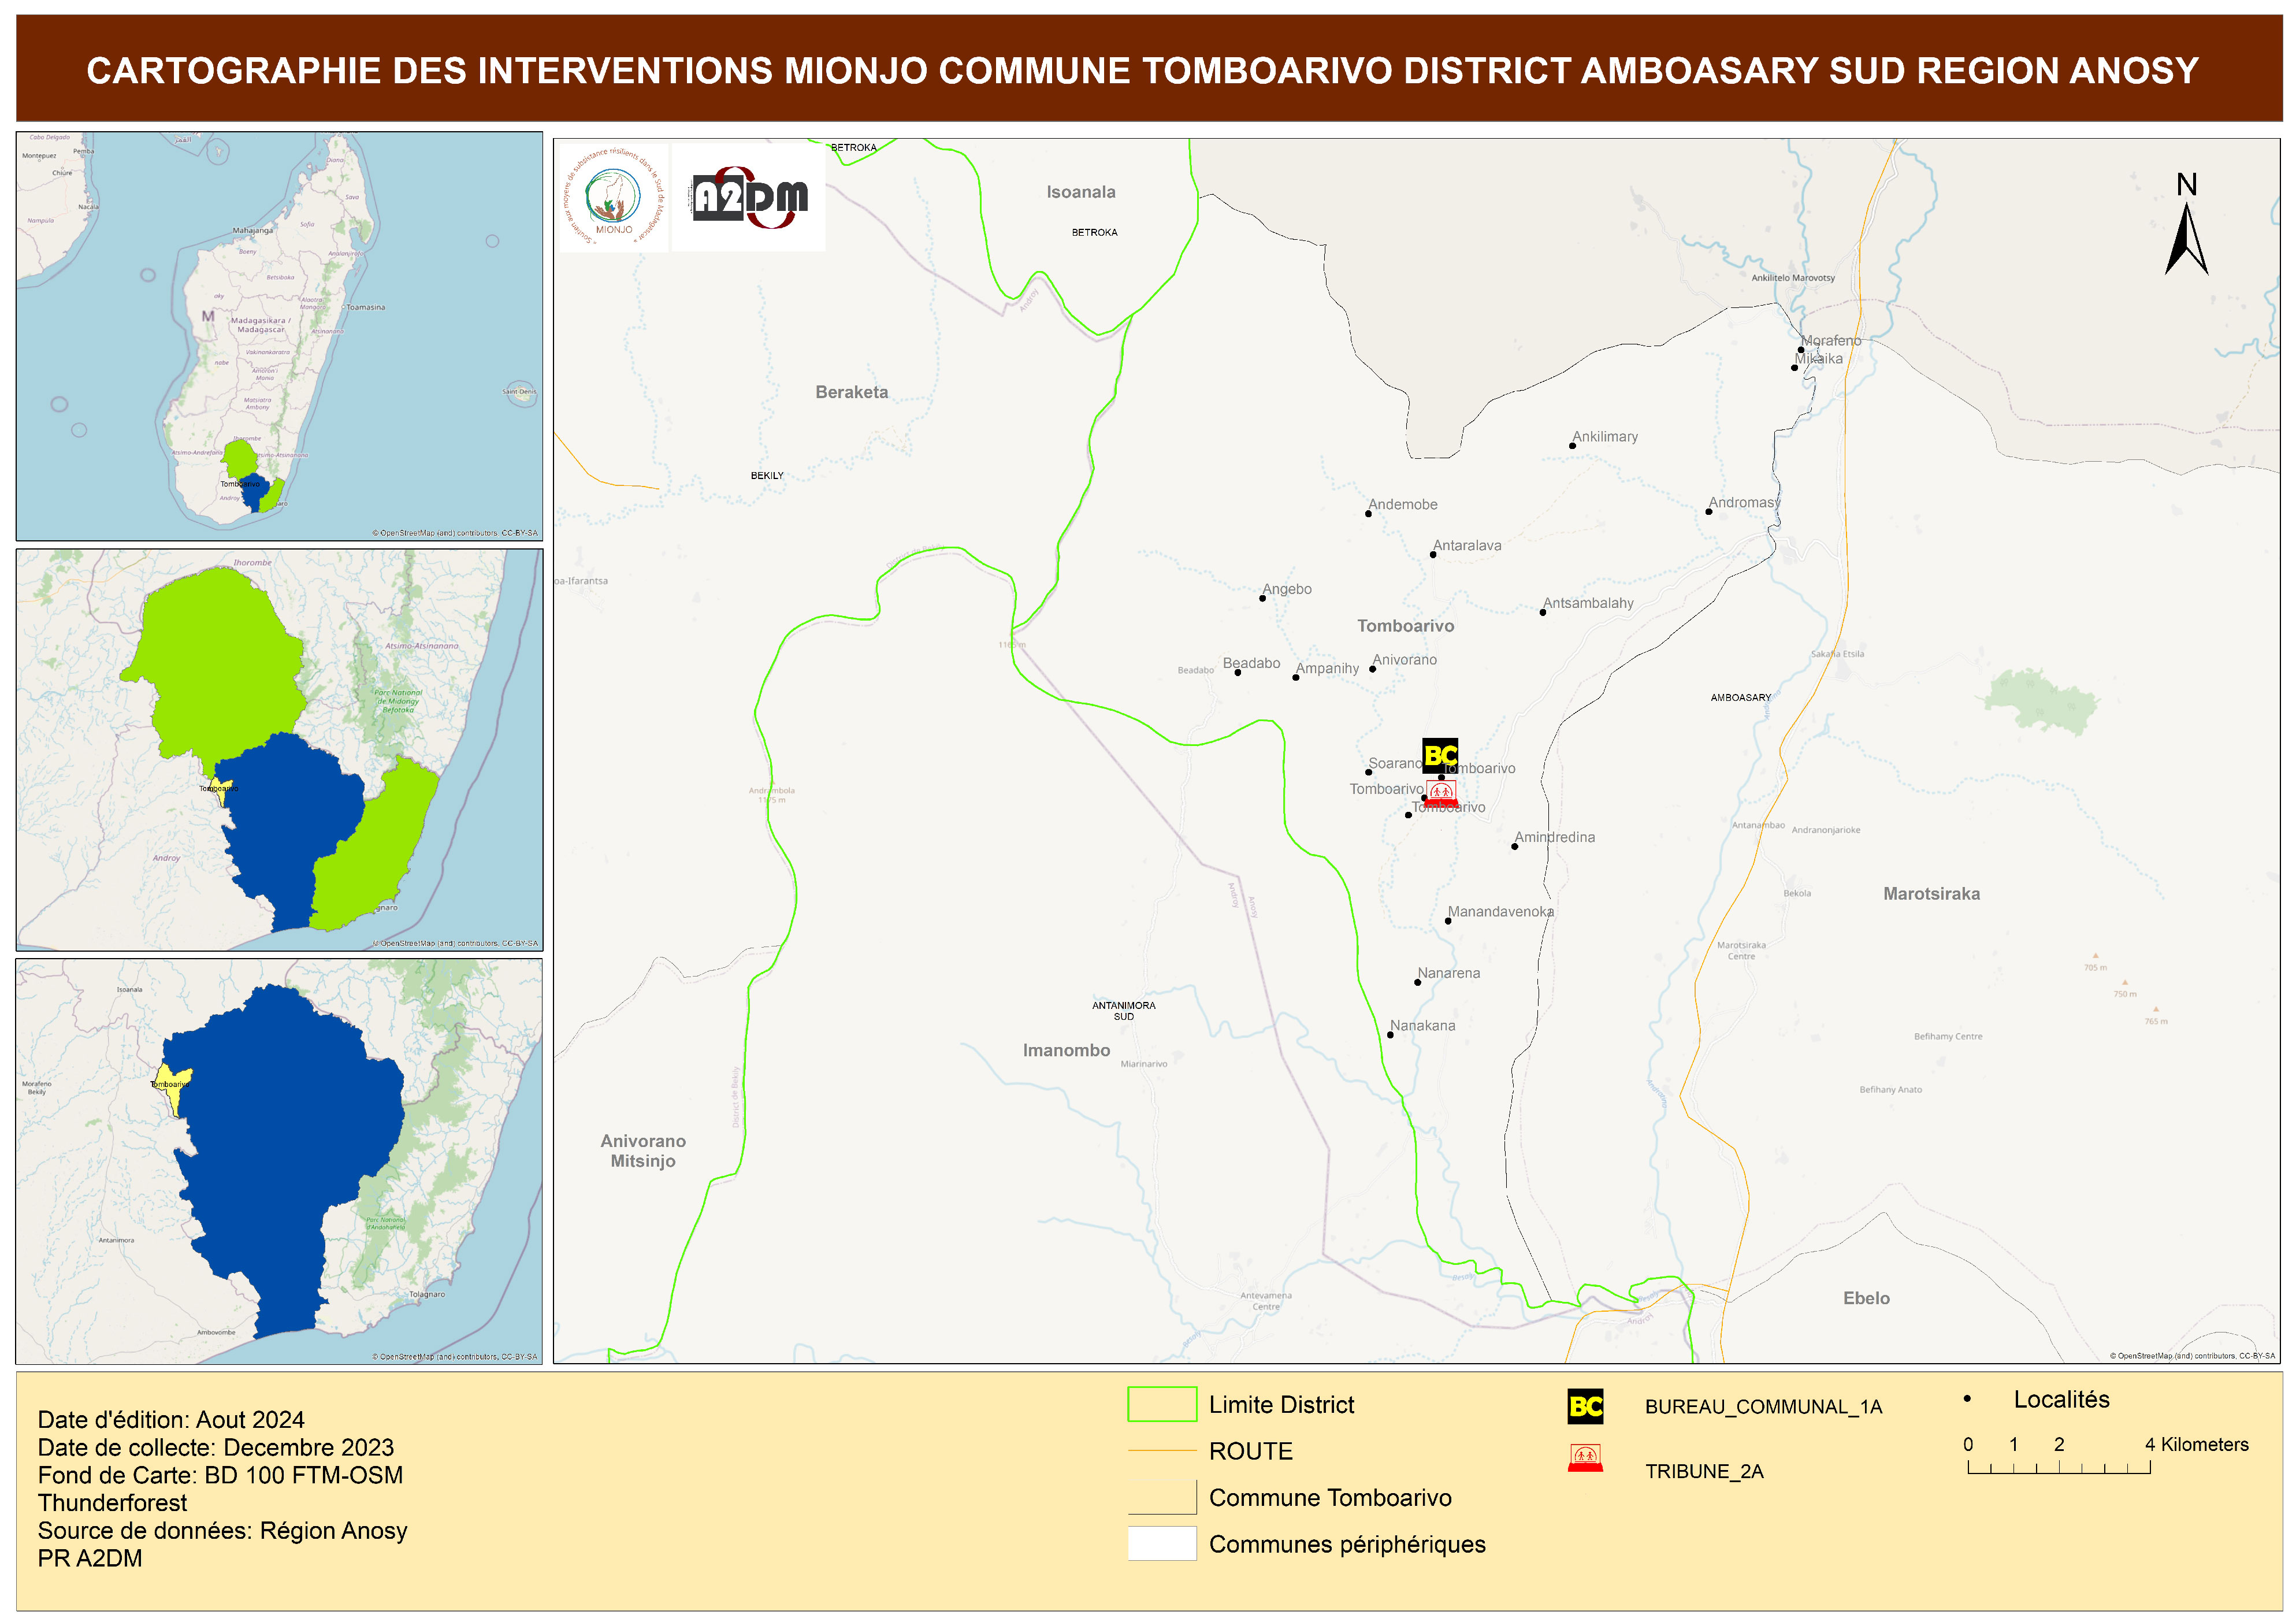This screenshot has width=2296, height=1622.
Task: Click the green Limite District legend box
Action: [x=1162, y=1404]
